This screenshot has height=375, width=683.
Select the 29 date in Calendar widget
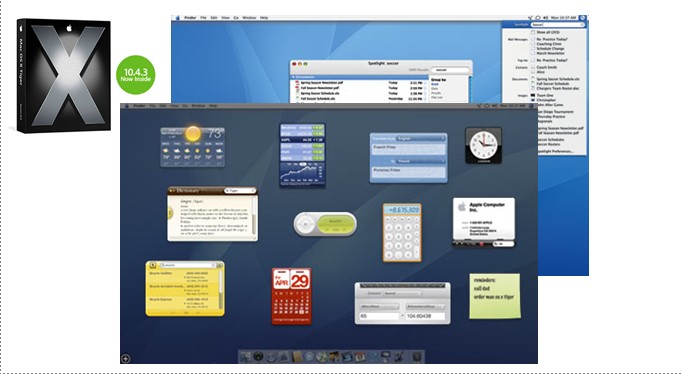click(300, 281)
